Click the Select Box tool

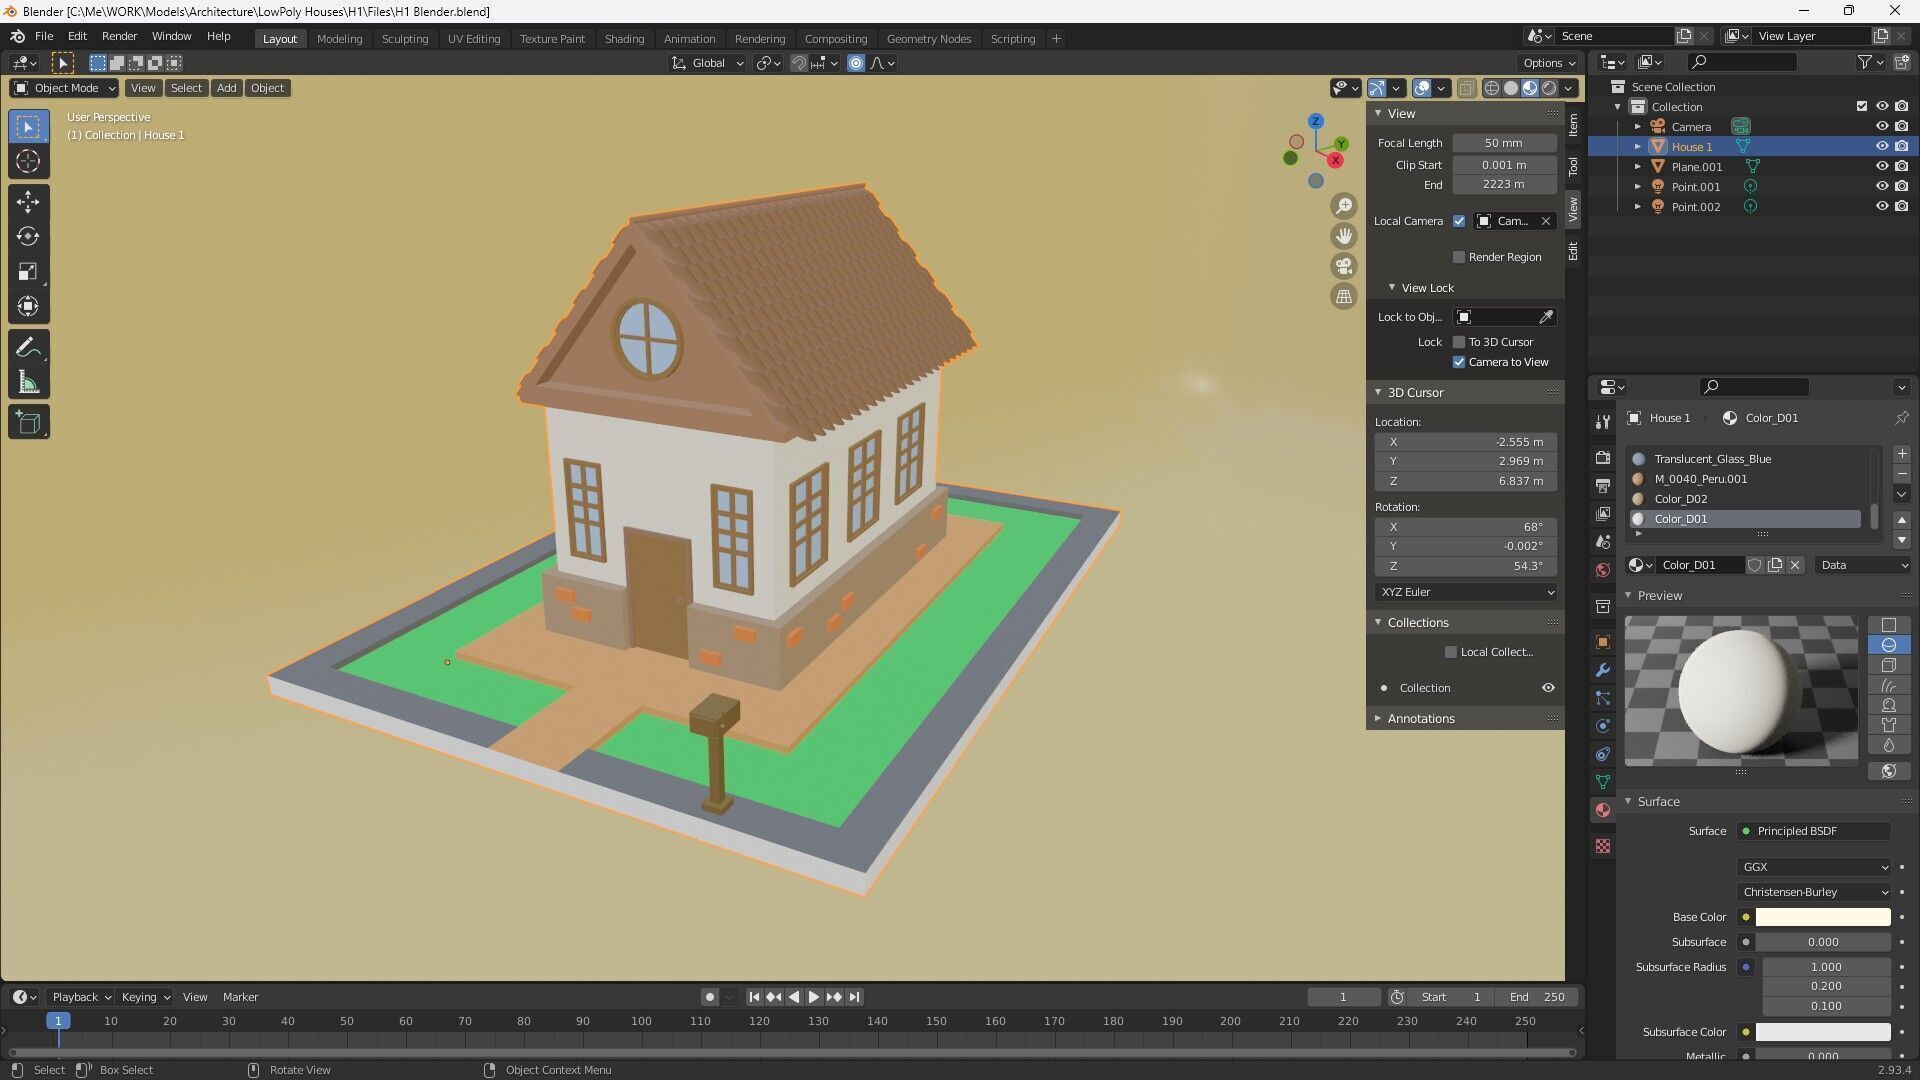28,127
